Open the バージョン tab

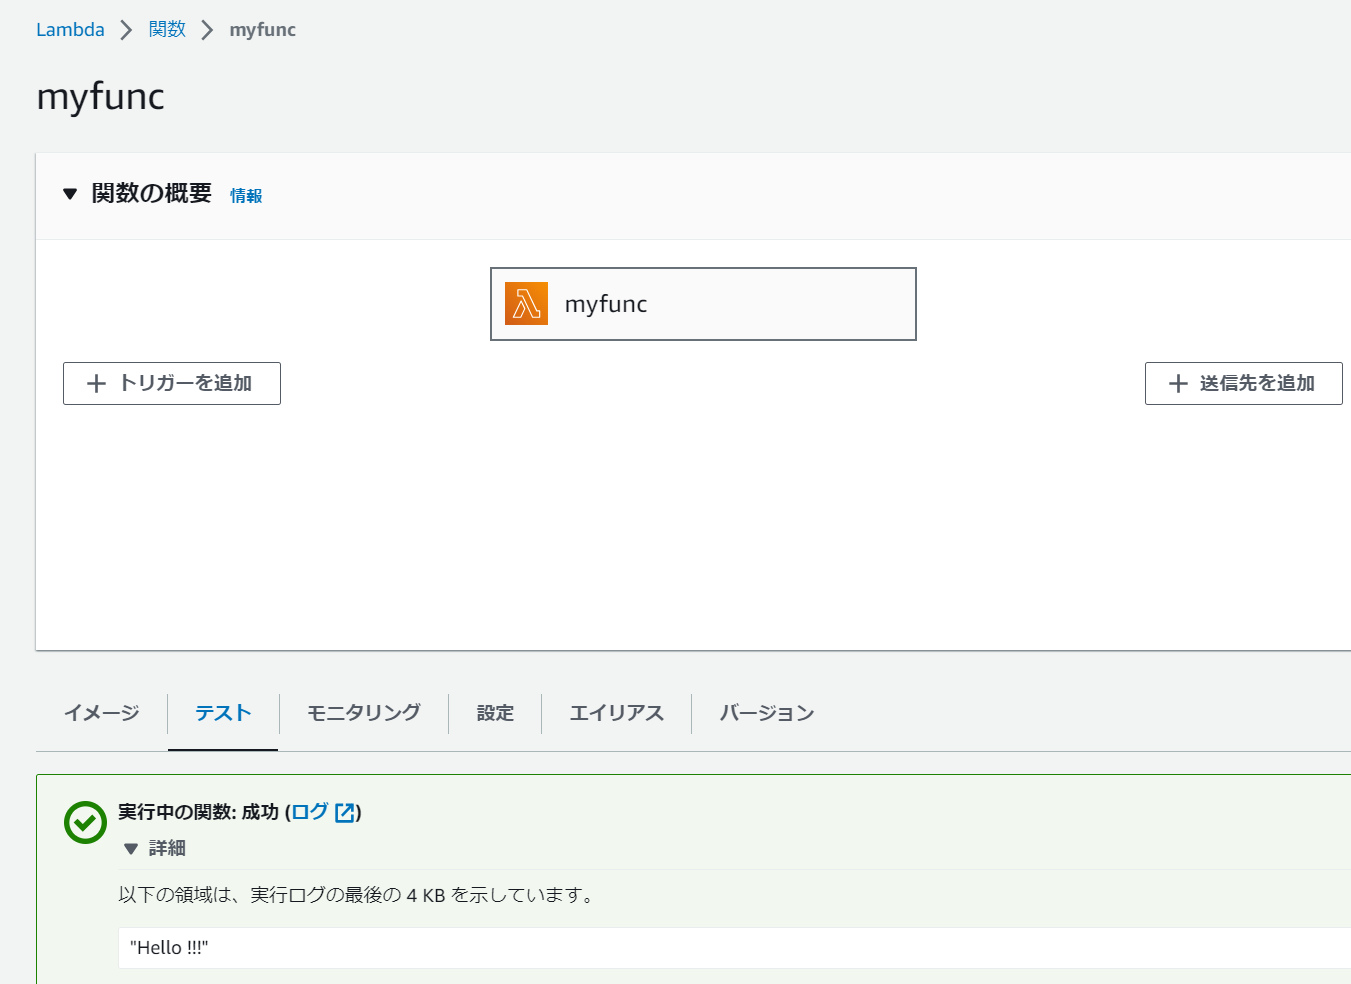[x=767, y=713]
